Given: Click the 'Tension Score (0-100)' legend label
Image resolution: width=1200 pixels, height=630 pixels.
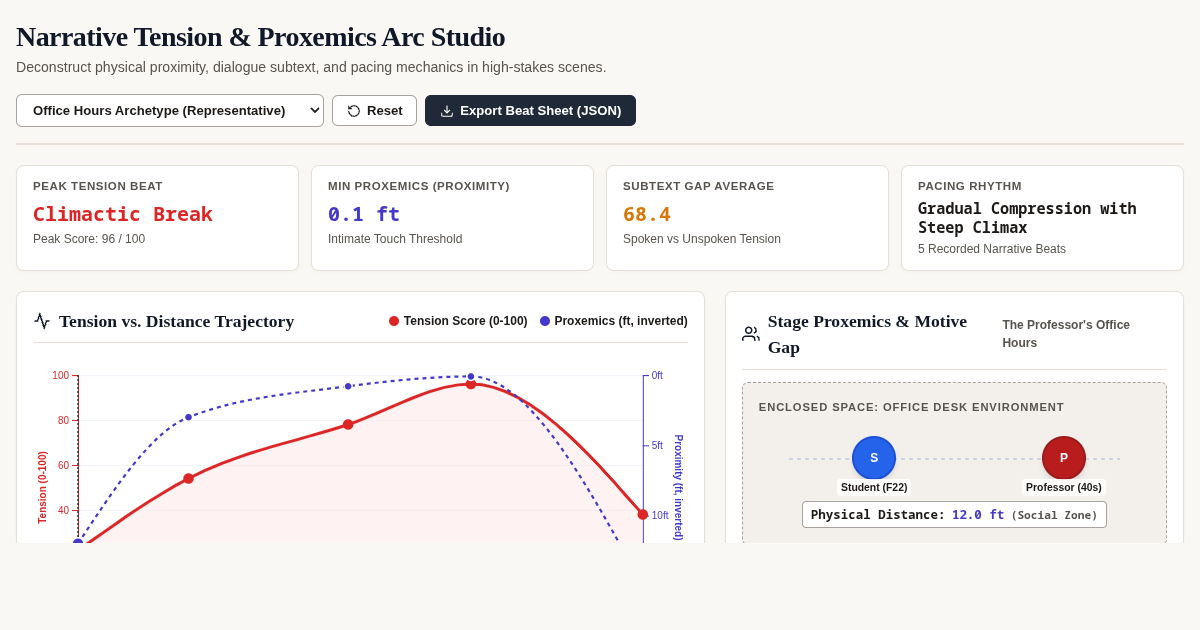Looking at the screenshot, I should (x=465, y=321).
